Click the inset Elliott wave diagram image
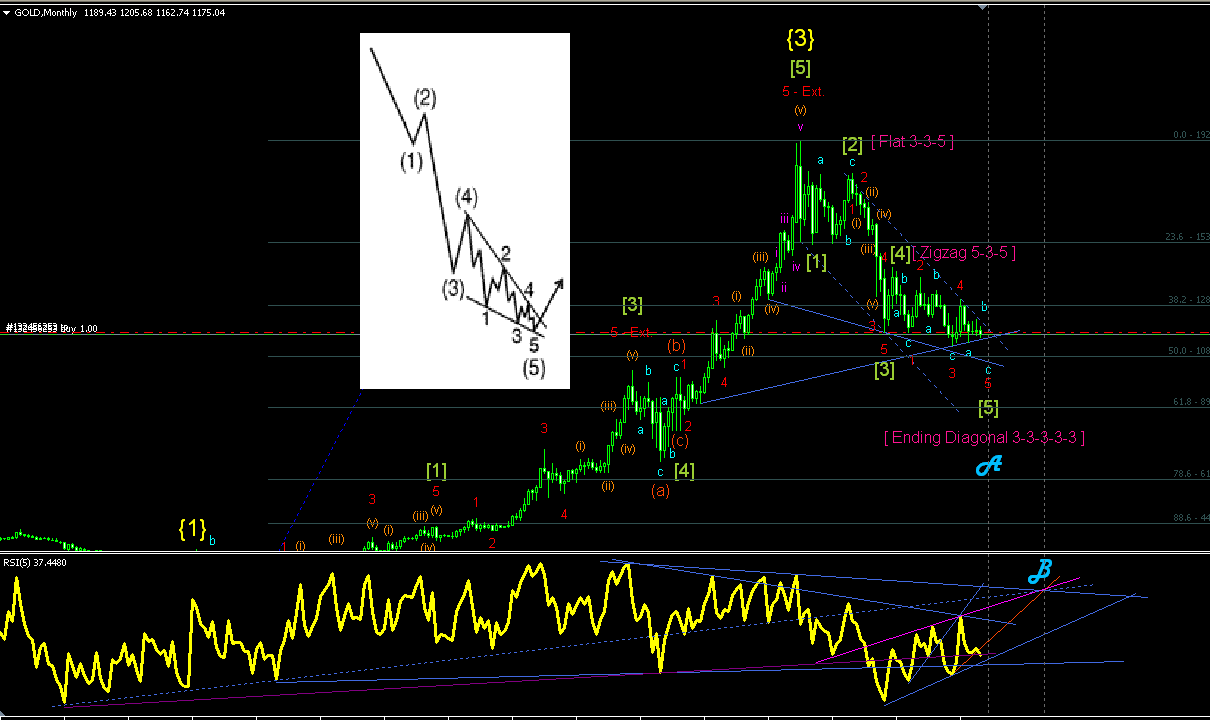 pyautogui.click(x=465, y=211)
